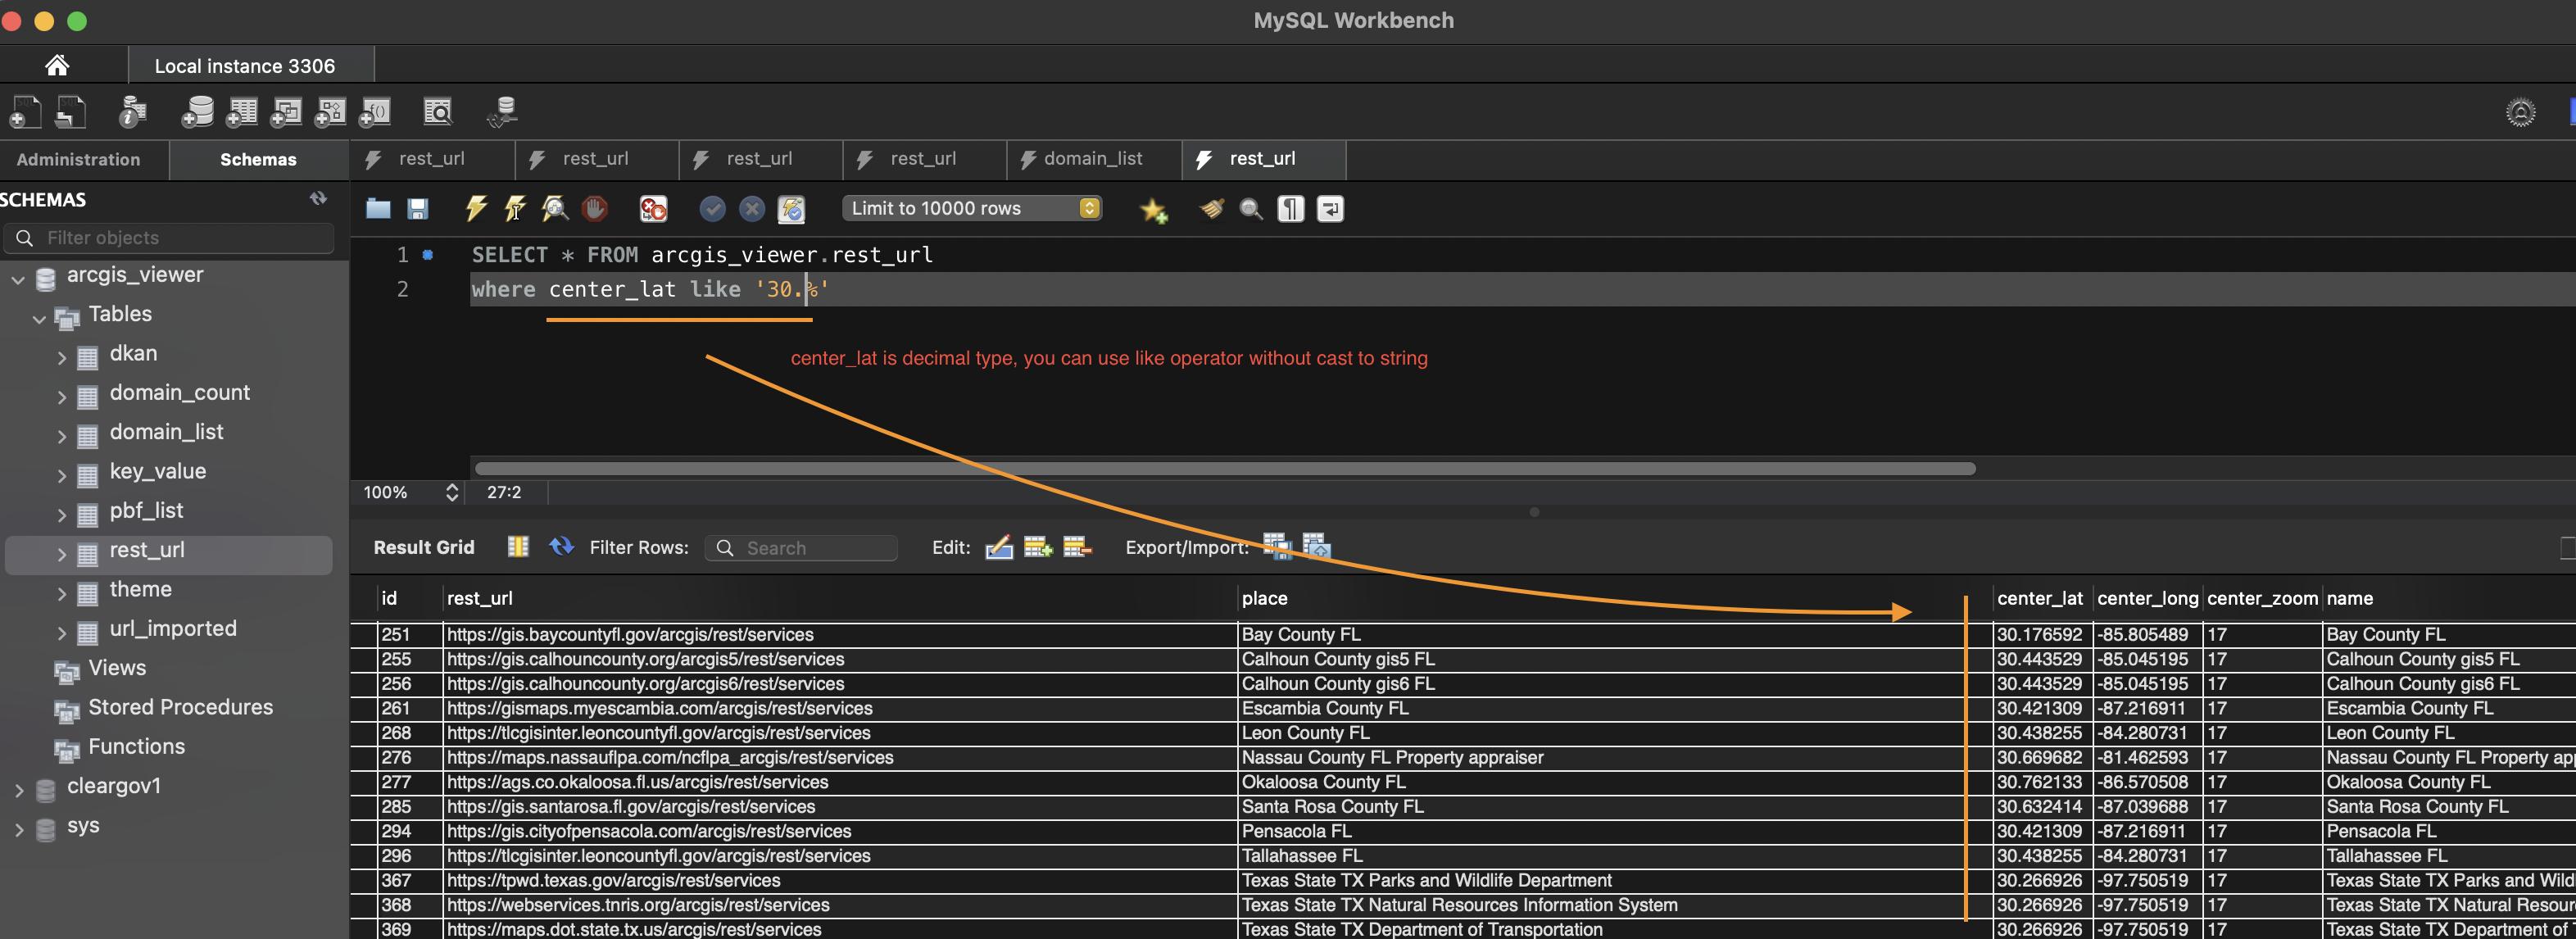The image size is (2576, 939).
Task: Switch to the Schemas tab
Action: click(x=258, y=159)
